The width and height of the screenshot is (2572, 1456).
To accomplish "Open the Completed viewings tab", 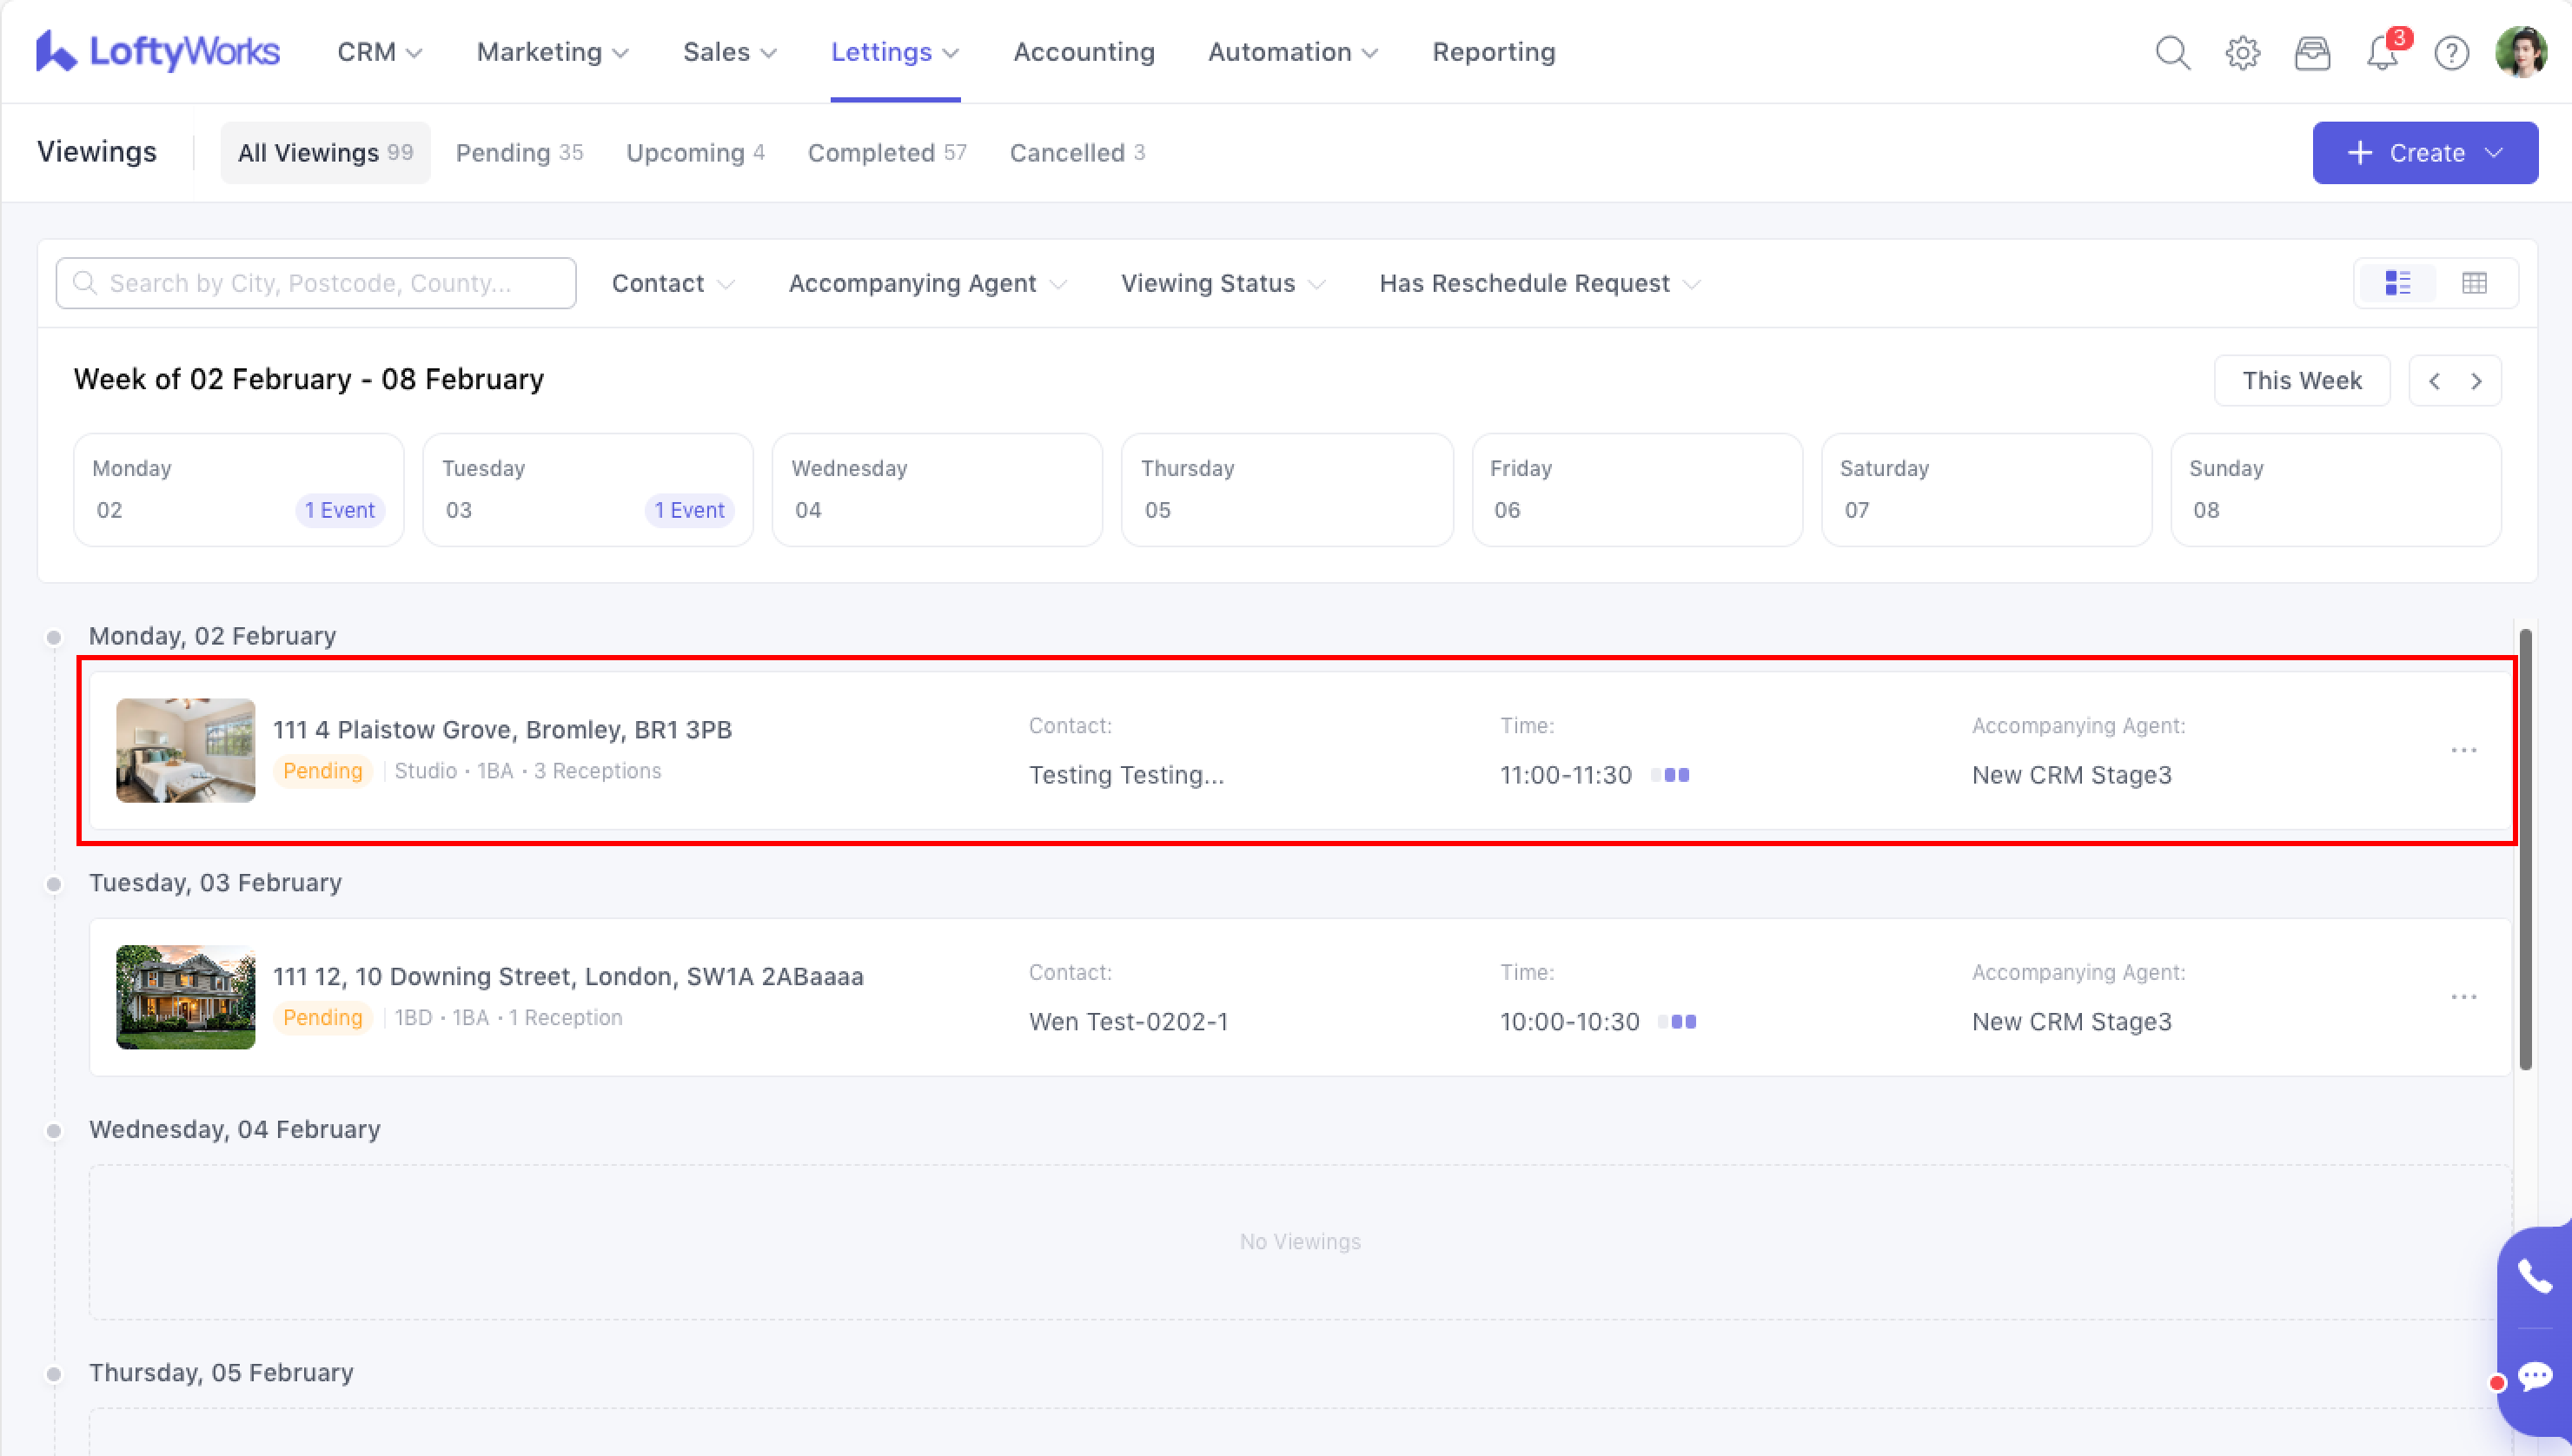I will pos(886,153).
